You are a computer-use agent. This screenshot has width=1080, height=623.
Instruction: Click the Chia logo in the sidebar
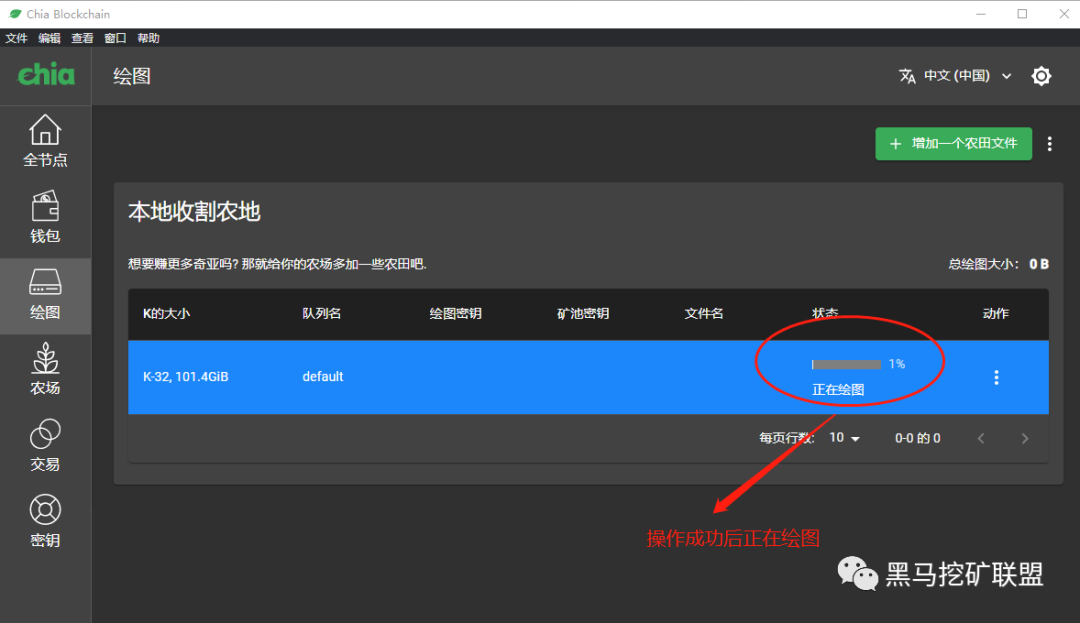(x=45, y=75)
